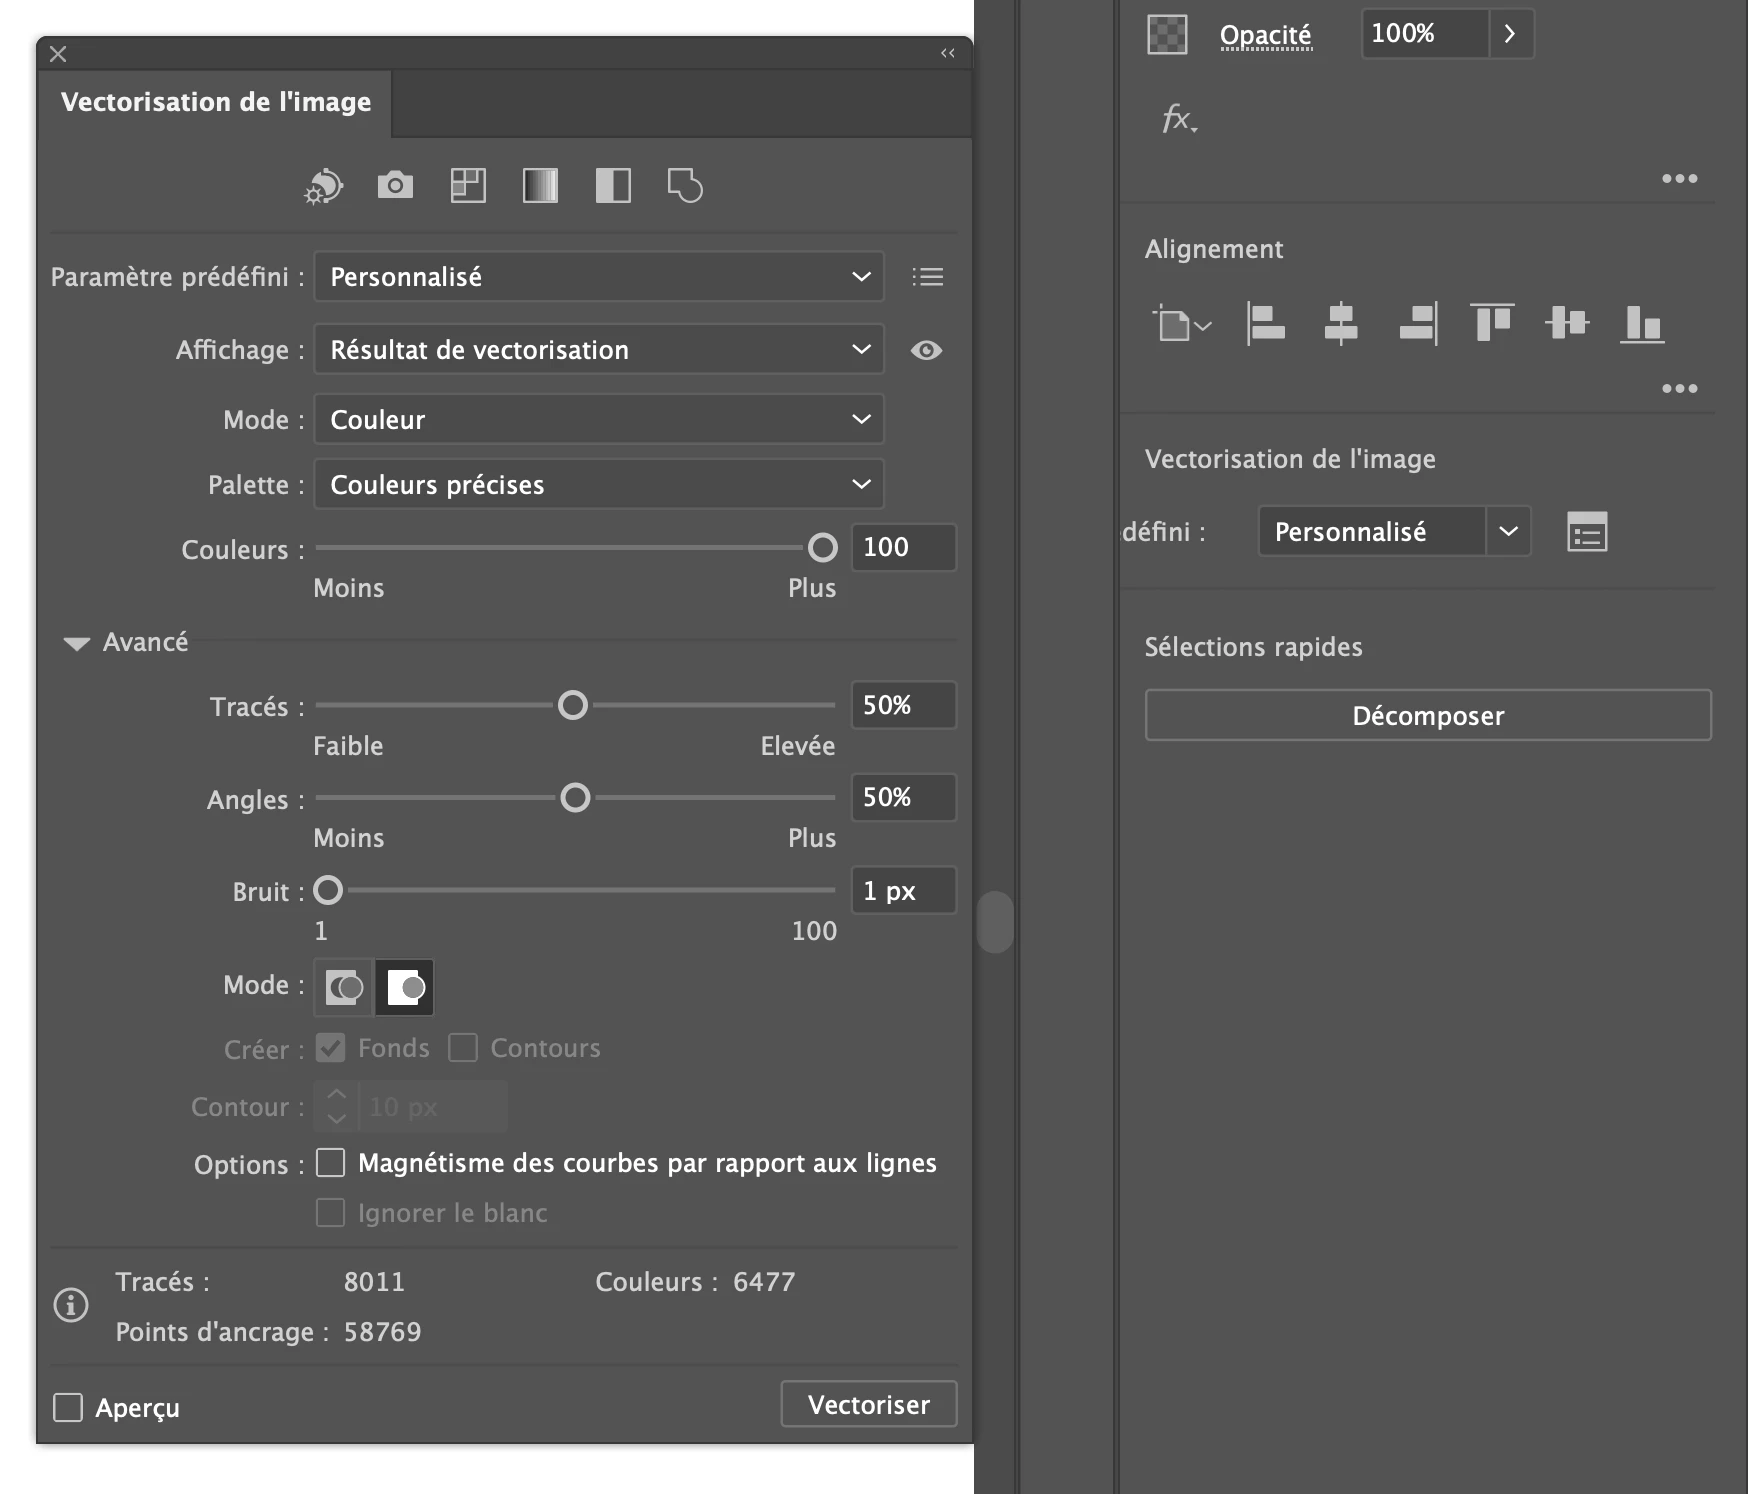Open more options in the Alignement section
1748x1494 pixels.
click(x=1680, y=388)
